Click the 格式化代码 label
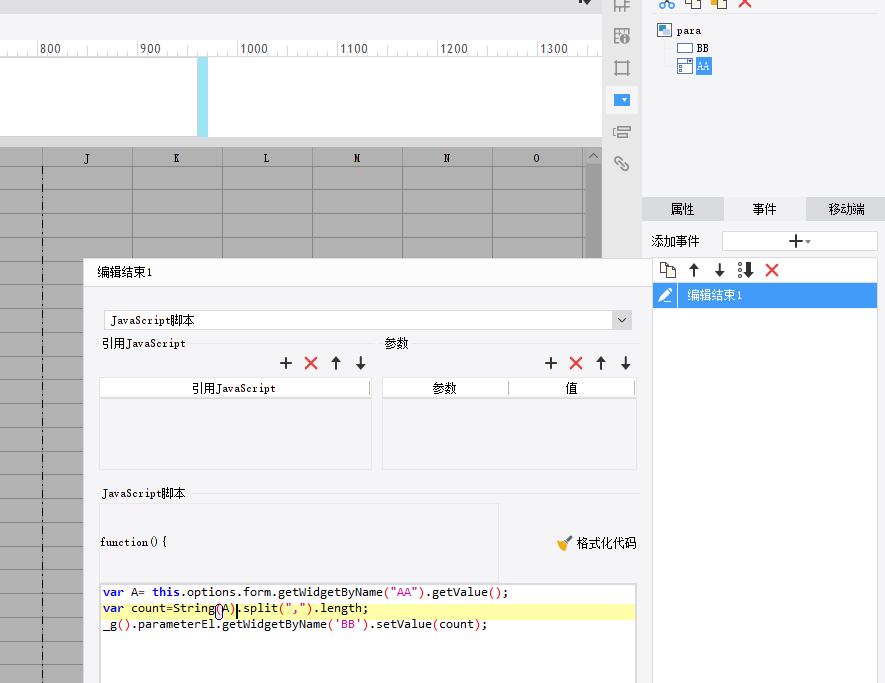885x683 pixels. (606, 543)
